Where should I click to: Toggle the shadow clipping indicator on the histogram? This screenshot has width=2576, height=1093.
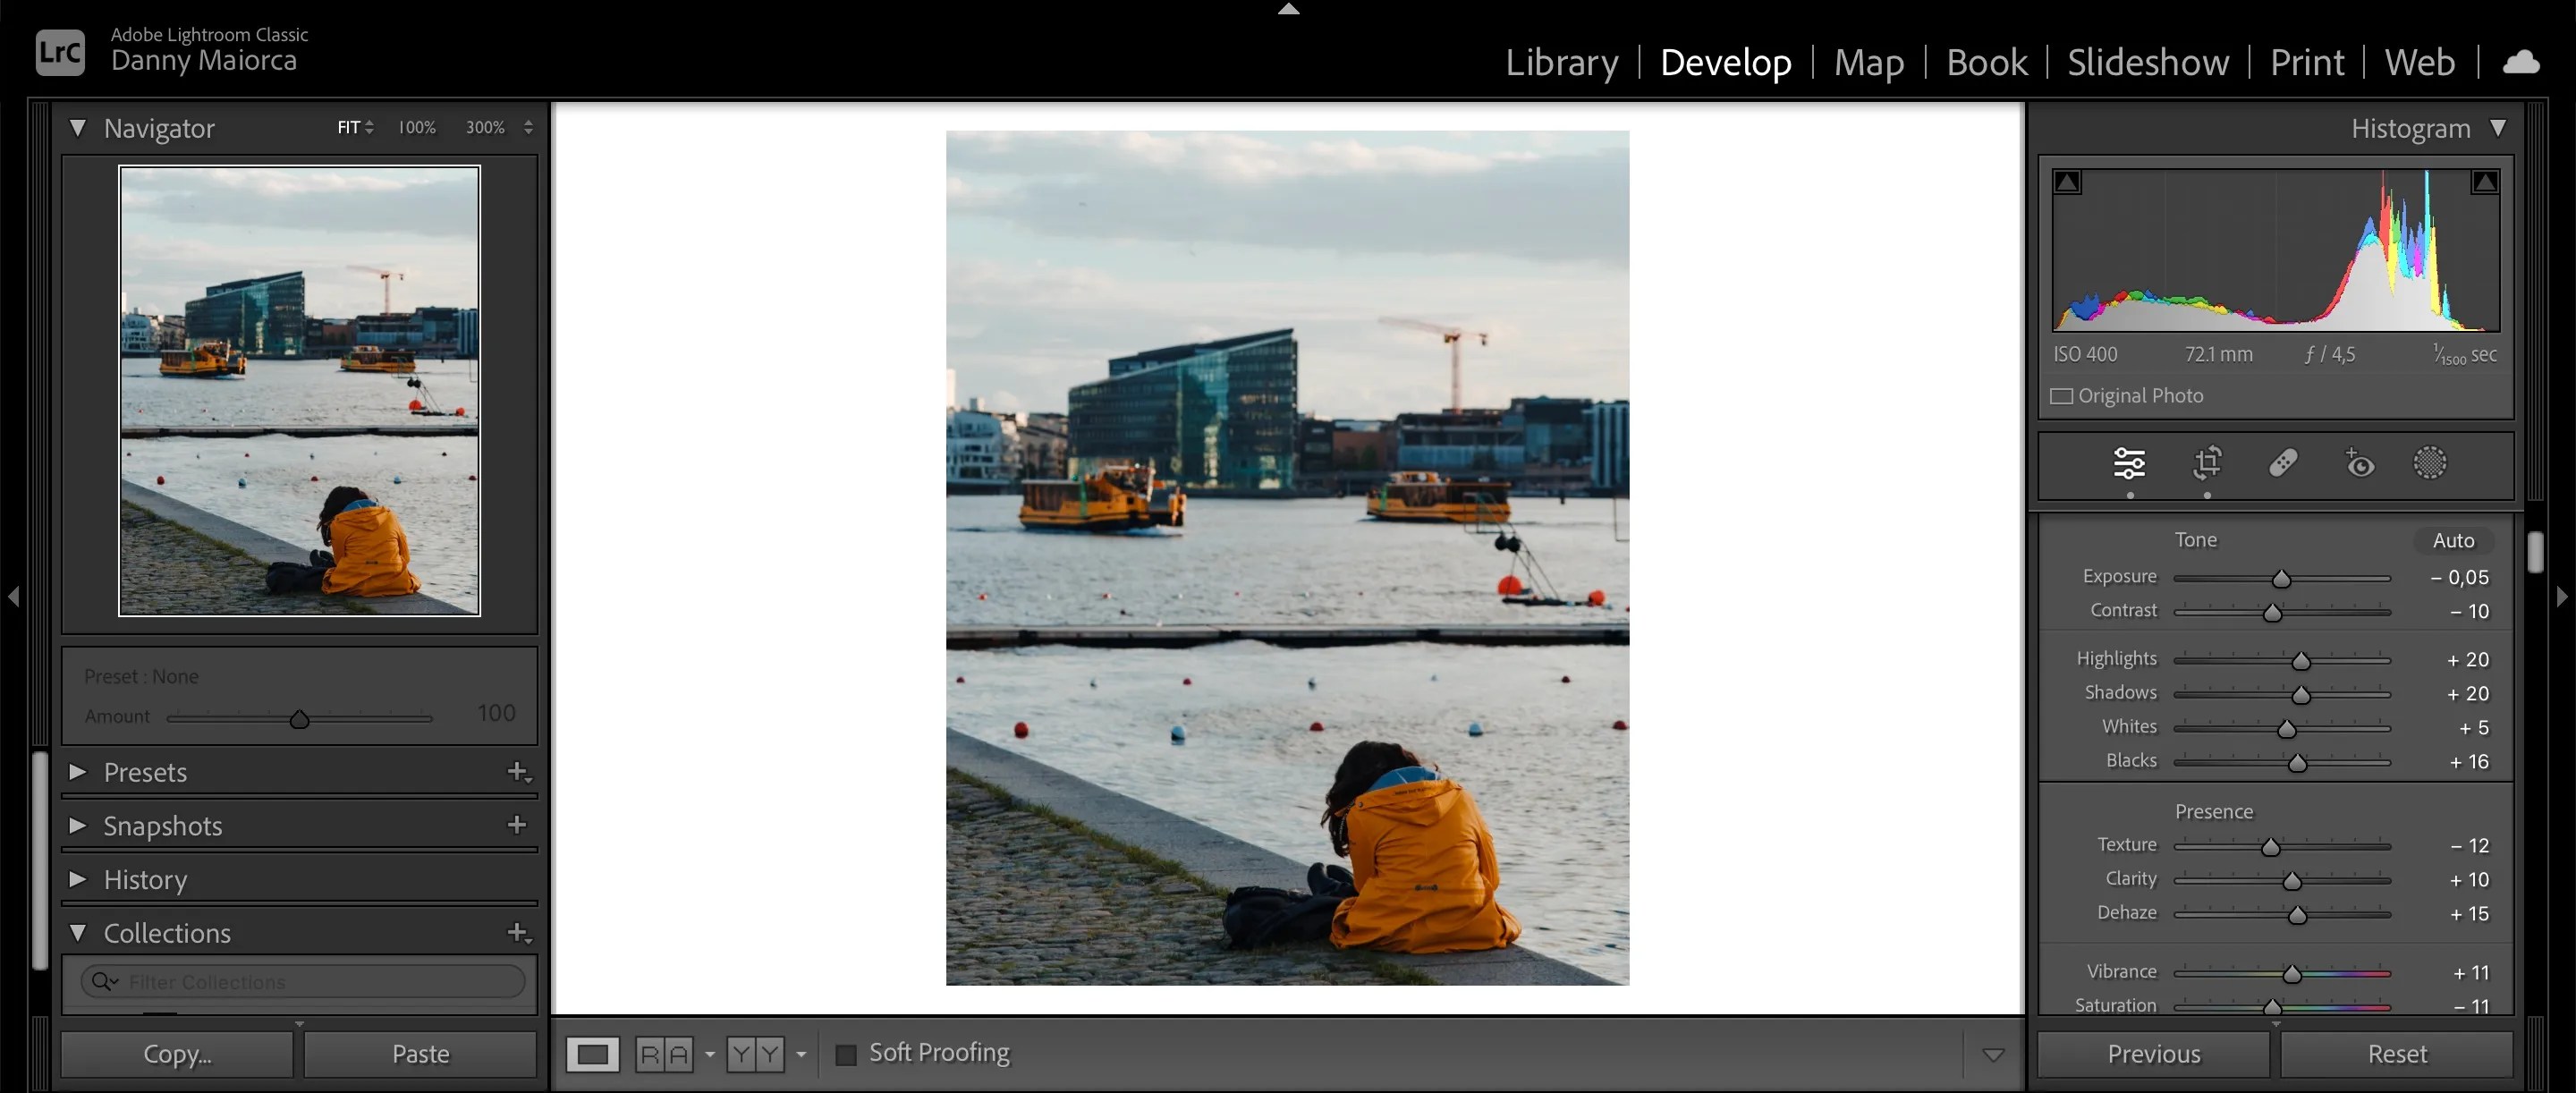(x=2068, y=182)
